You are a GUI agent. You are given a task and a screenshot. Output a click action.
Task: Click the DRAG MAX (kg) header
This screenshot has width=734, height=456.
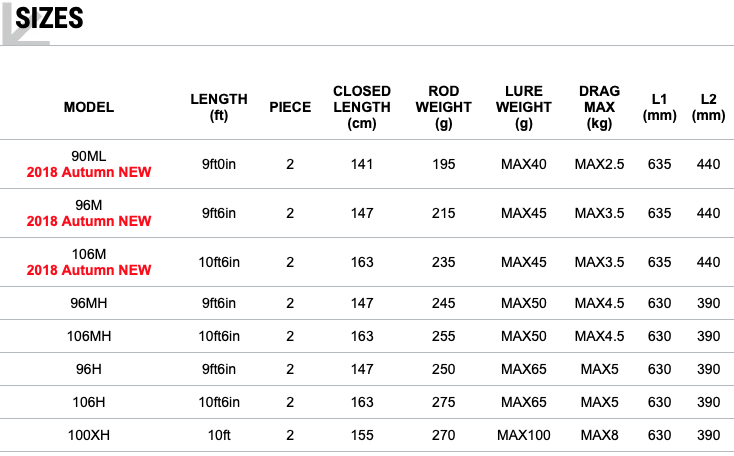(600, 107)
